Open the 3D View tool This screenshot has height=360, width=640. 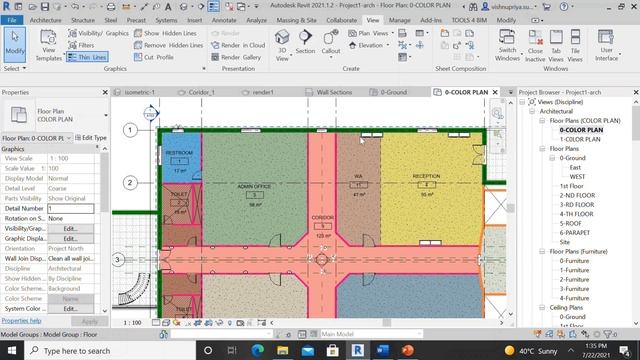(x=282, y=45)
